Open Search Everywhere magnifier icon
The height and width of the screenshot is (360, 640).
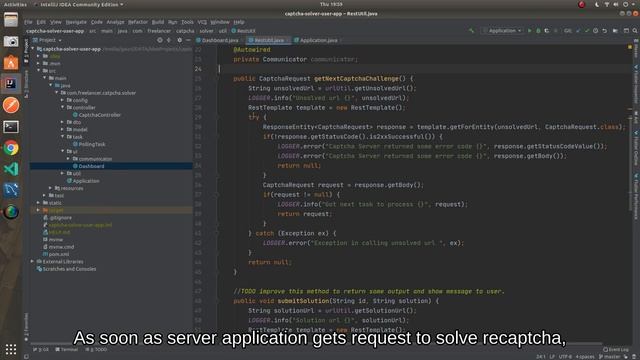(x=635, y=31)
